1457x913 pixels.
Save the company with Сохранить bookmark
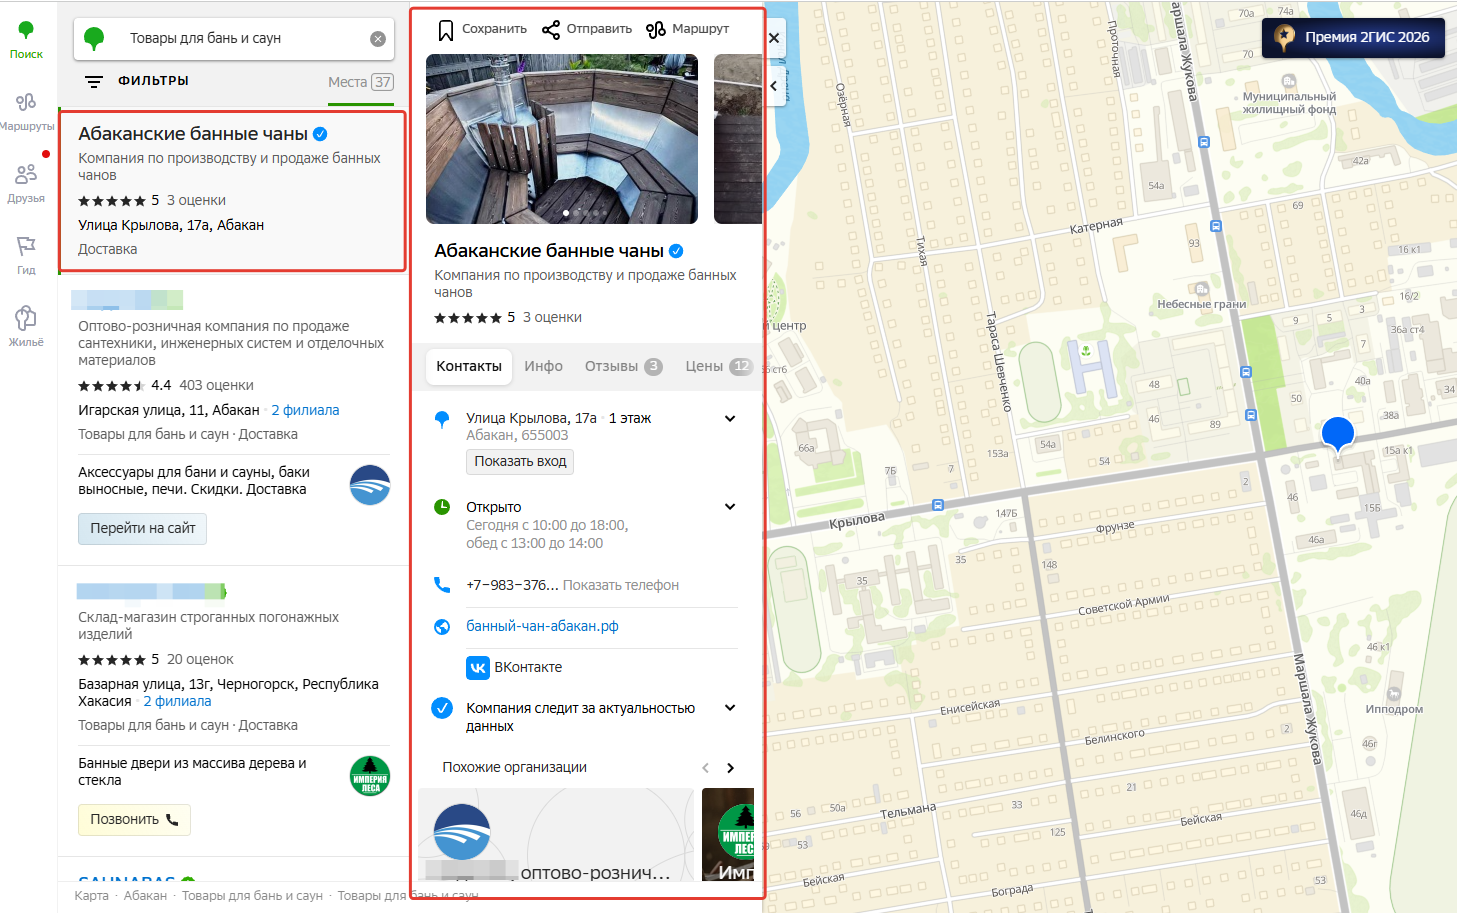pos(482,29)
